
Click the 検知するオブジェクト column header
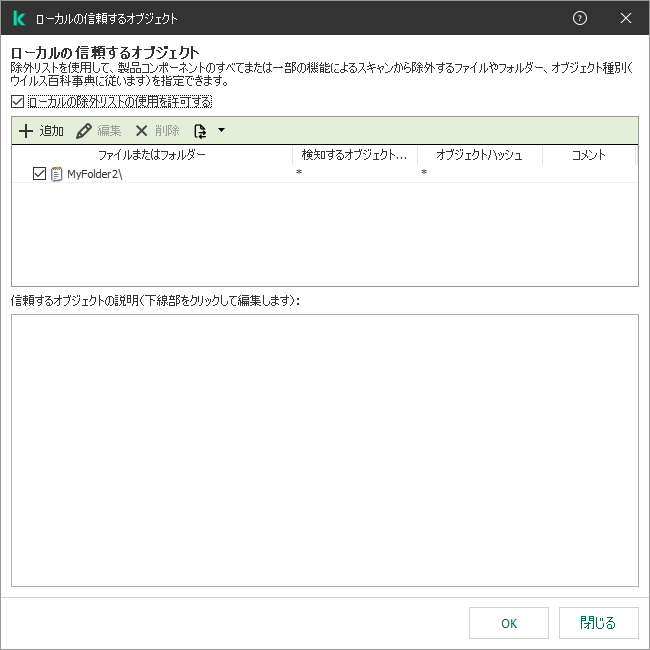(355, 155)
